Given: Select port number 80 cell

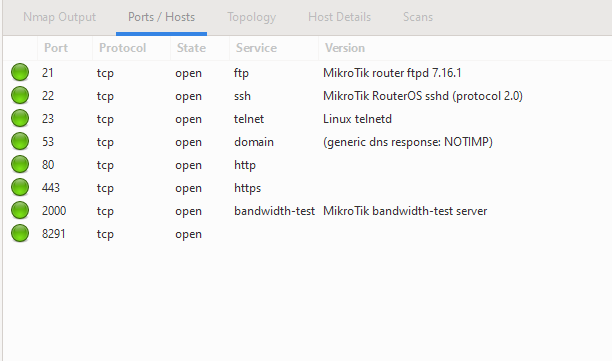Looking at the screenshot, I should (x=48, y=165).
